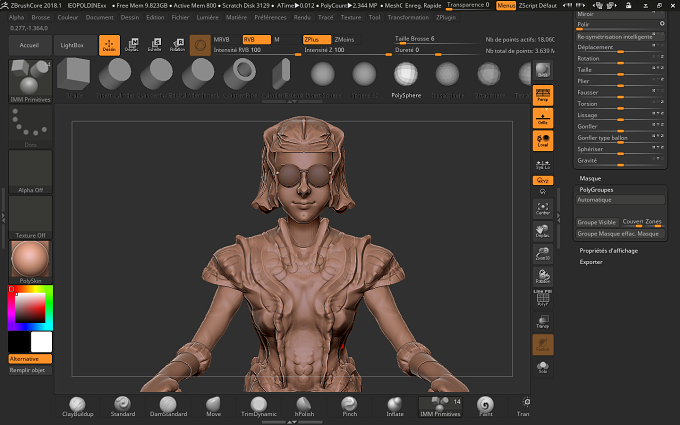The height and width of the screenshot is (425, 680).
Task: Pick the hPolish brush
Action: 304,407
